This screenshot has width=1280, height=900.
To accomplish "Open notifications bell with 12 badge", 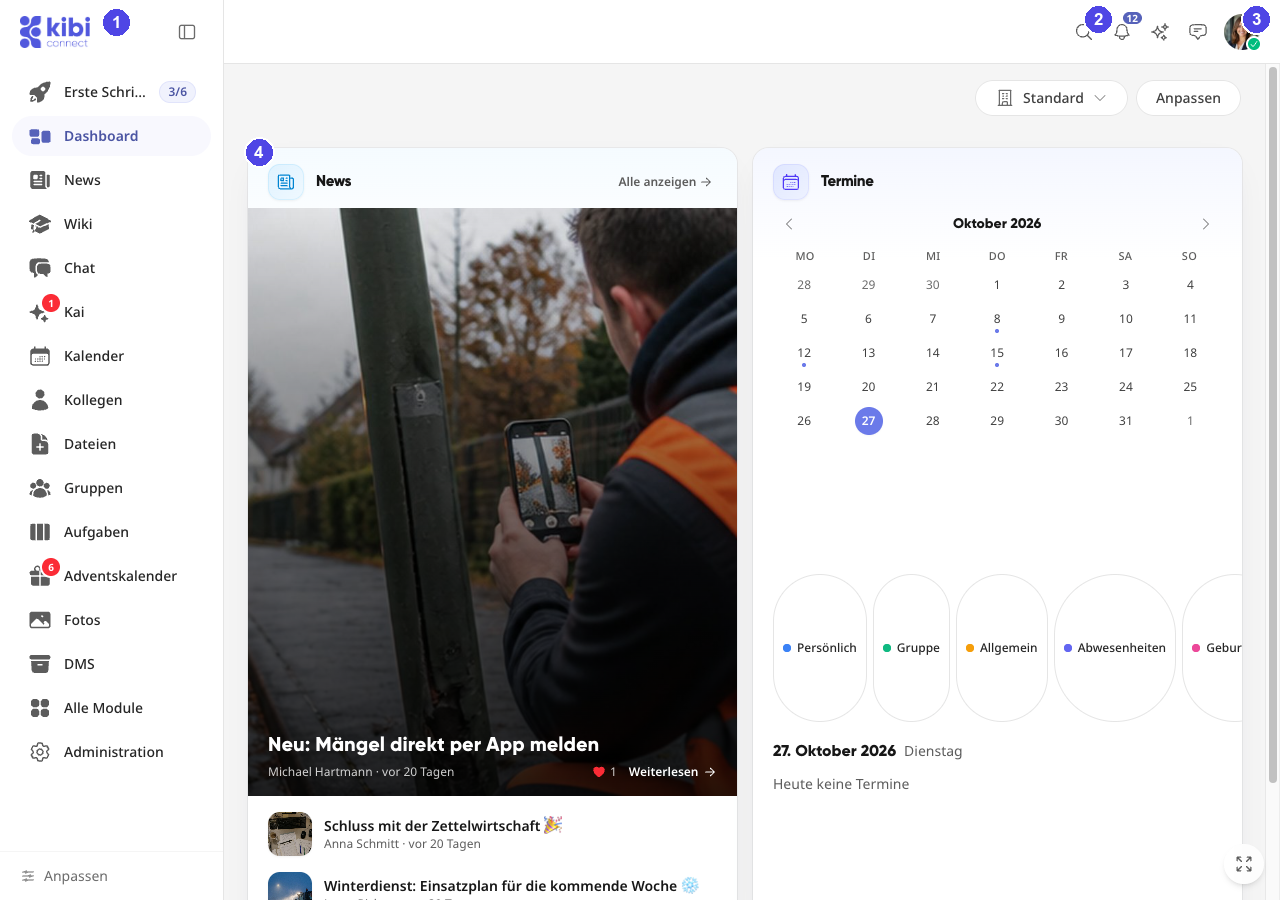I will coord(1122,32).
